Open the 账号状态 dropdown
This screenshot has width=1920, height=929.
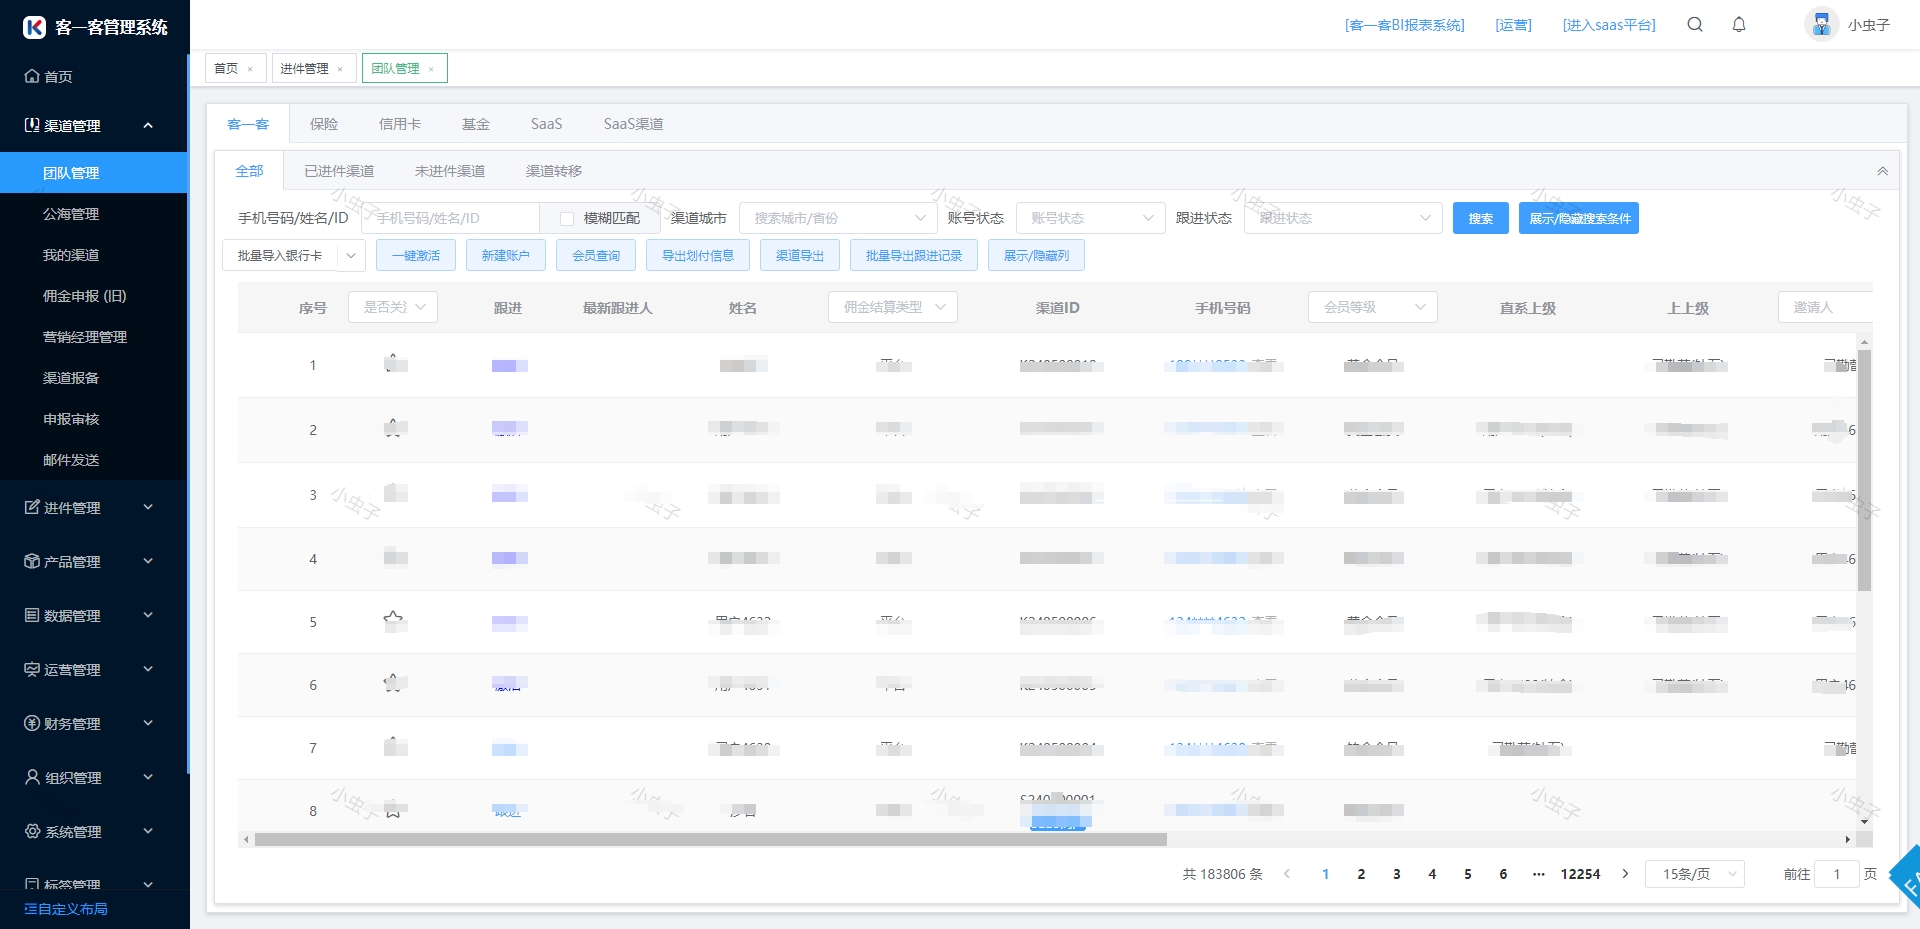(x=1090, y=218)
